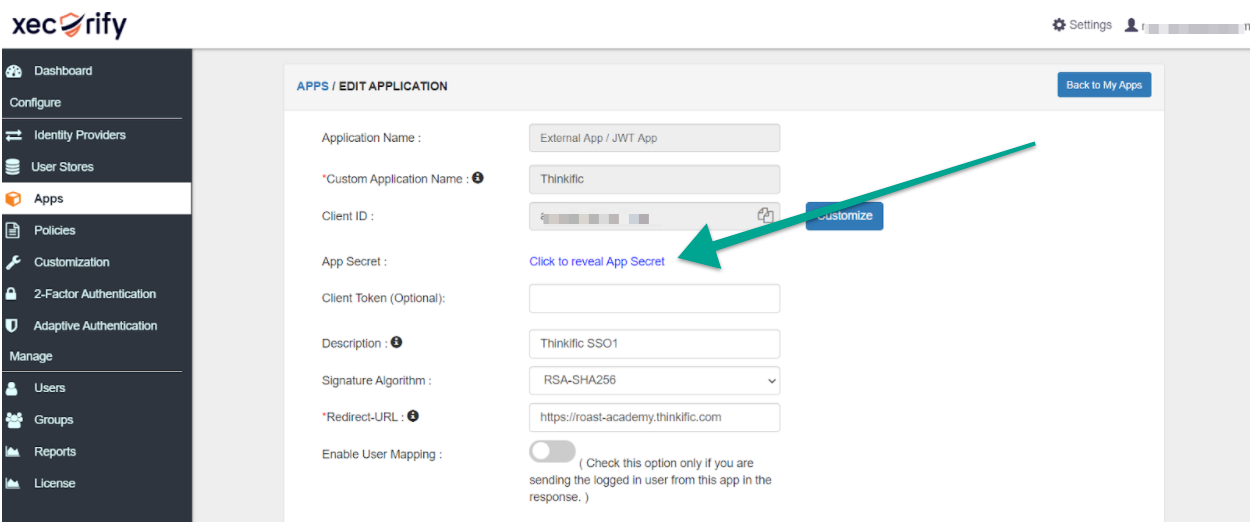
Task: Click Custom Application Name field Thinkific
Action: pyautogui.click(x=654, y=179)
